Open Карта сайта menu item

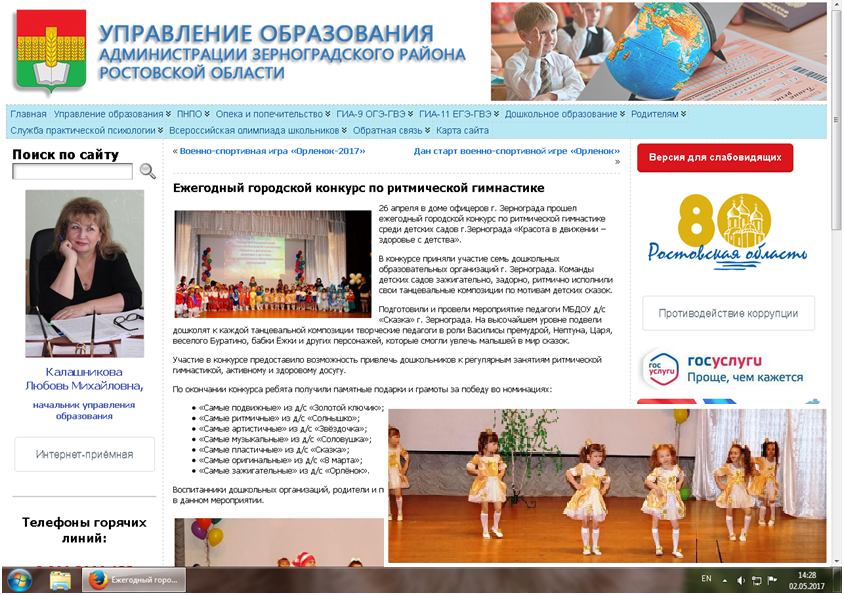click(462, 130)
